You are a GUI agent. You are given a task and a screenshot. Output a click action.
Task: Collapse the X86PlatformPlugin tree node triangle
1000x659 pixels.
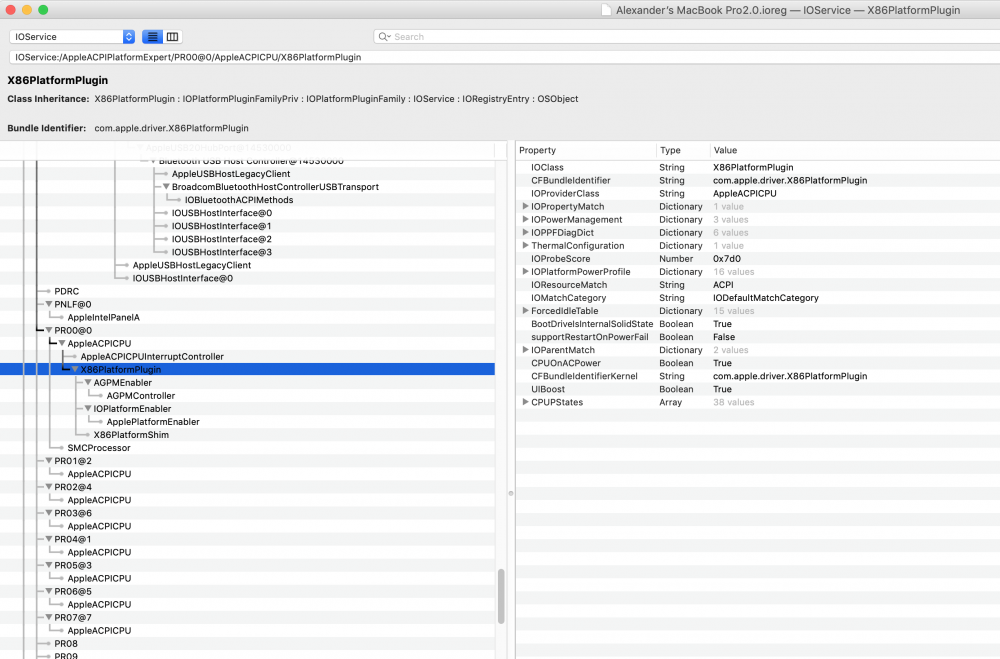point(75,369)
